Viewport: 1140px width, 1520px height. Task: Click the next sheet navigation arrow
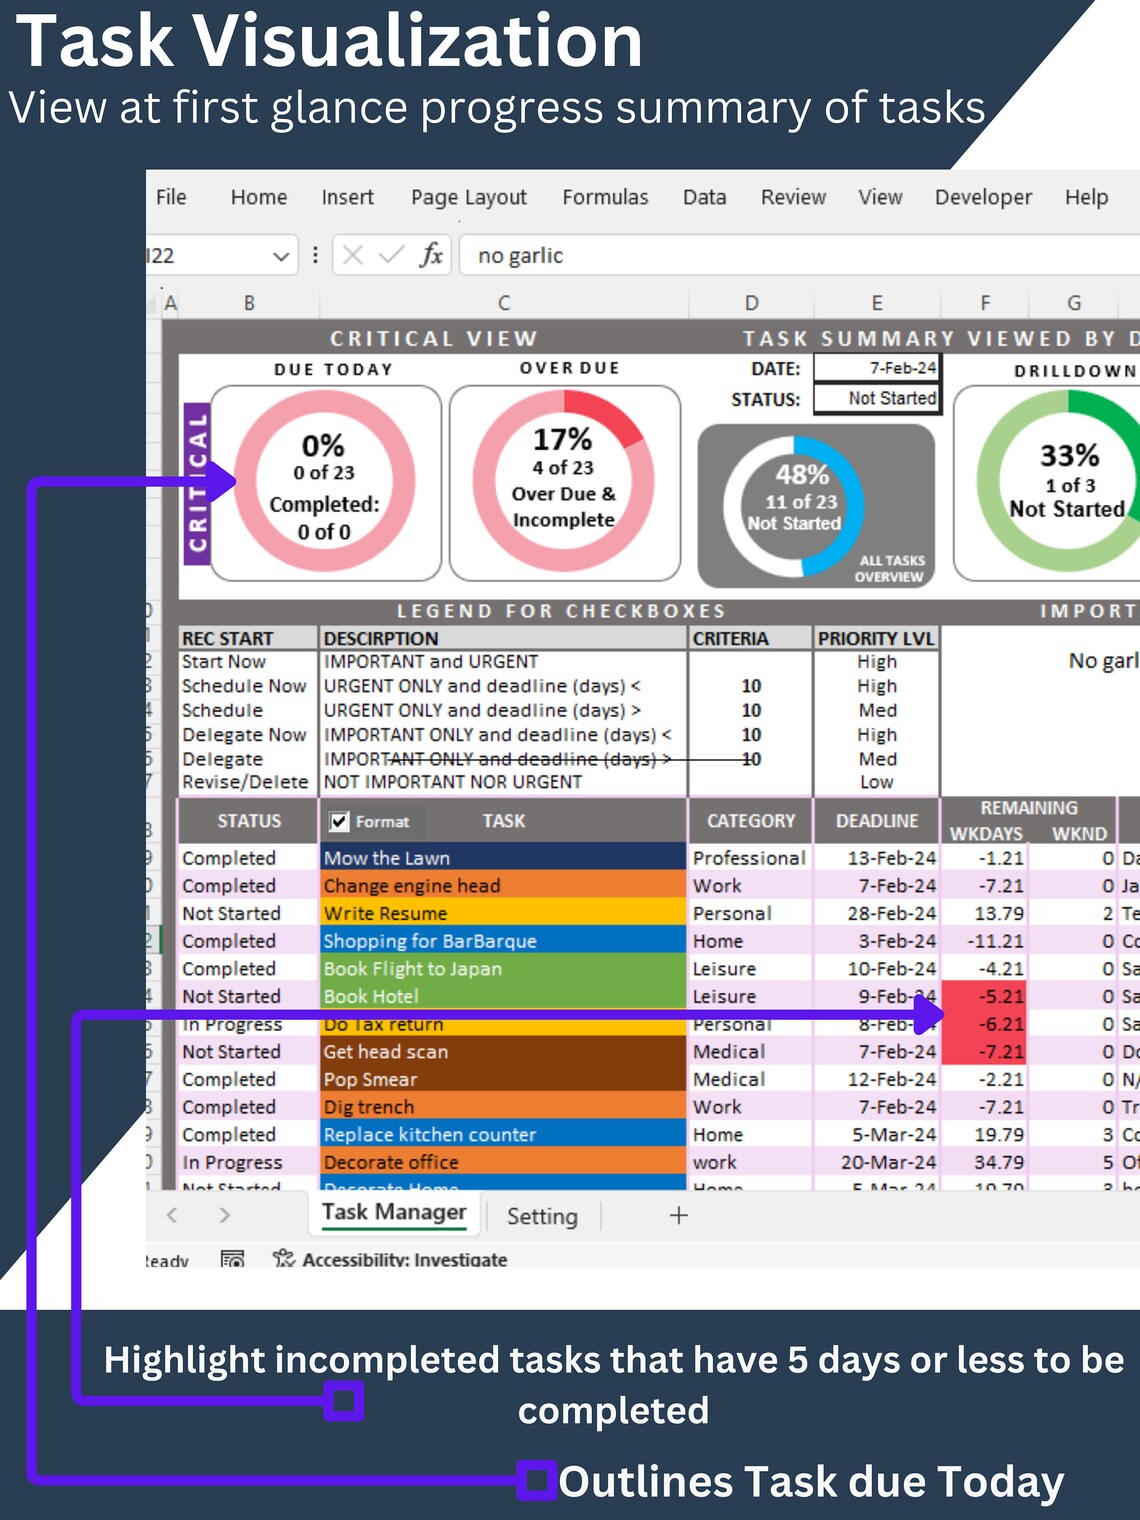tap(222, 1215)
